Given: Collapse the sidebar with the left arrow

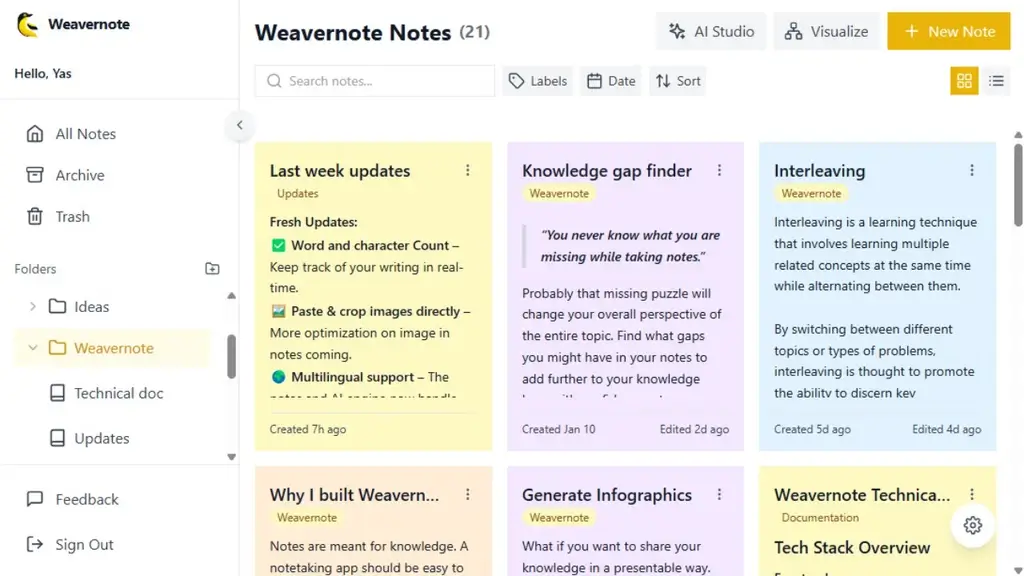Looking at the screenshot, I should pos(239,125).
